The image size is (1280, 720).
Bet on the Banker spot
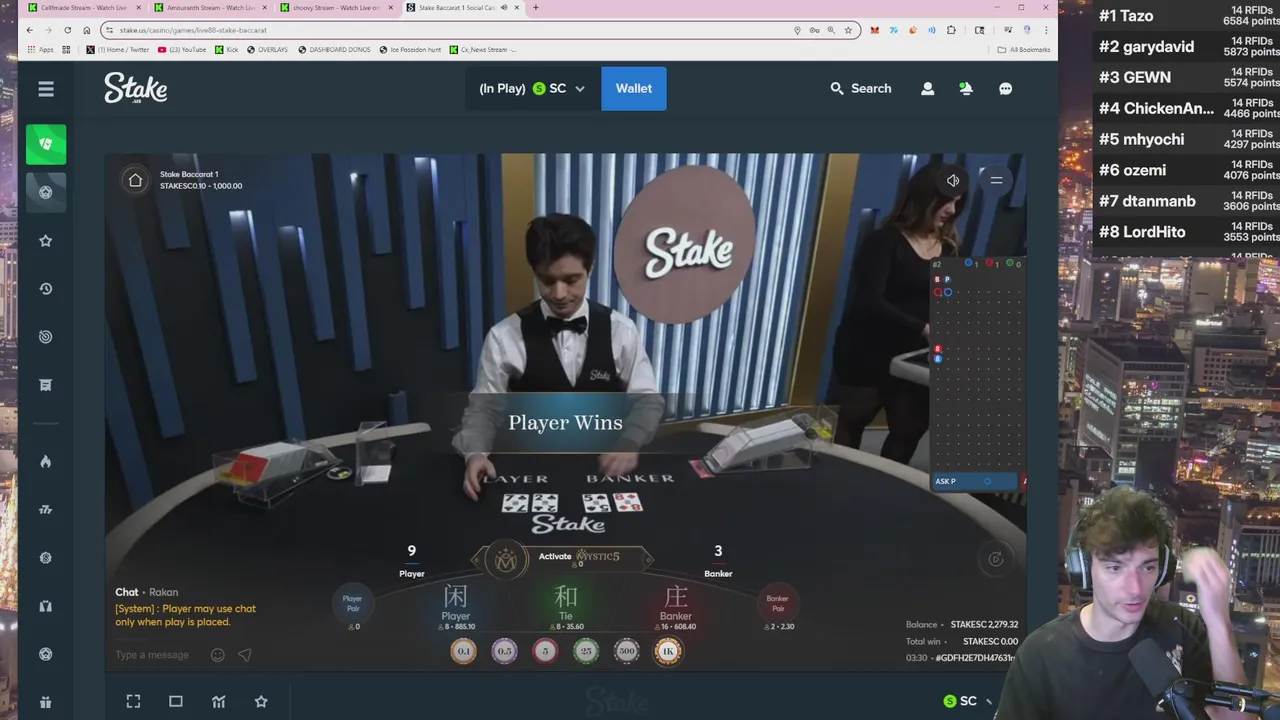click(676, 606)
